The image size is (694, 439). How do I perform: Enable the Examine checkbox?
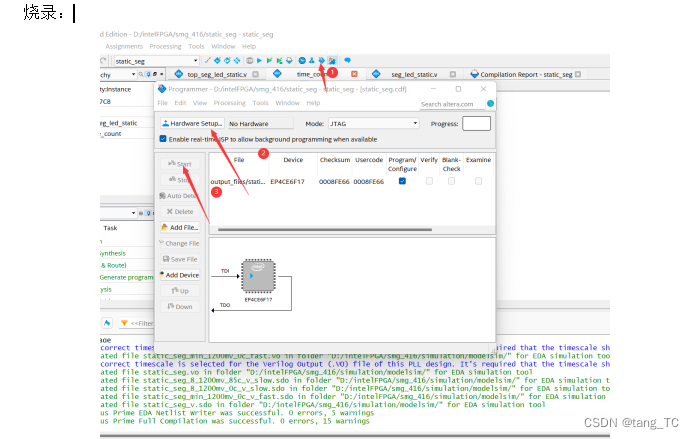[478, 181]
